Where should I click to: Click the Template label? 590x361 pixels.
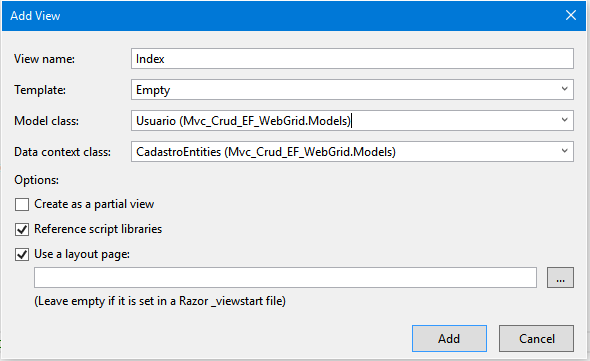(x=40, y=90)
